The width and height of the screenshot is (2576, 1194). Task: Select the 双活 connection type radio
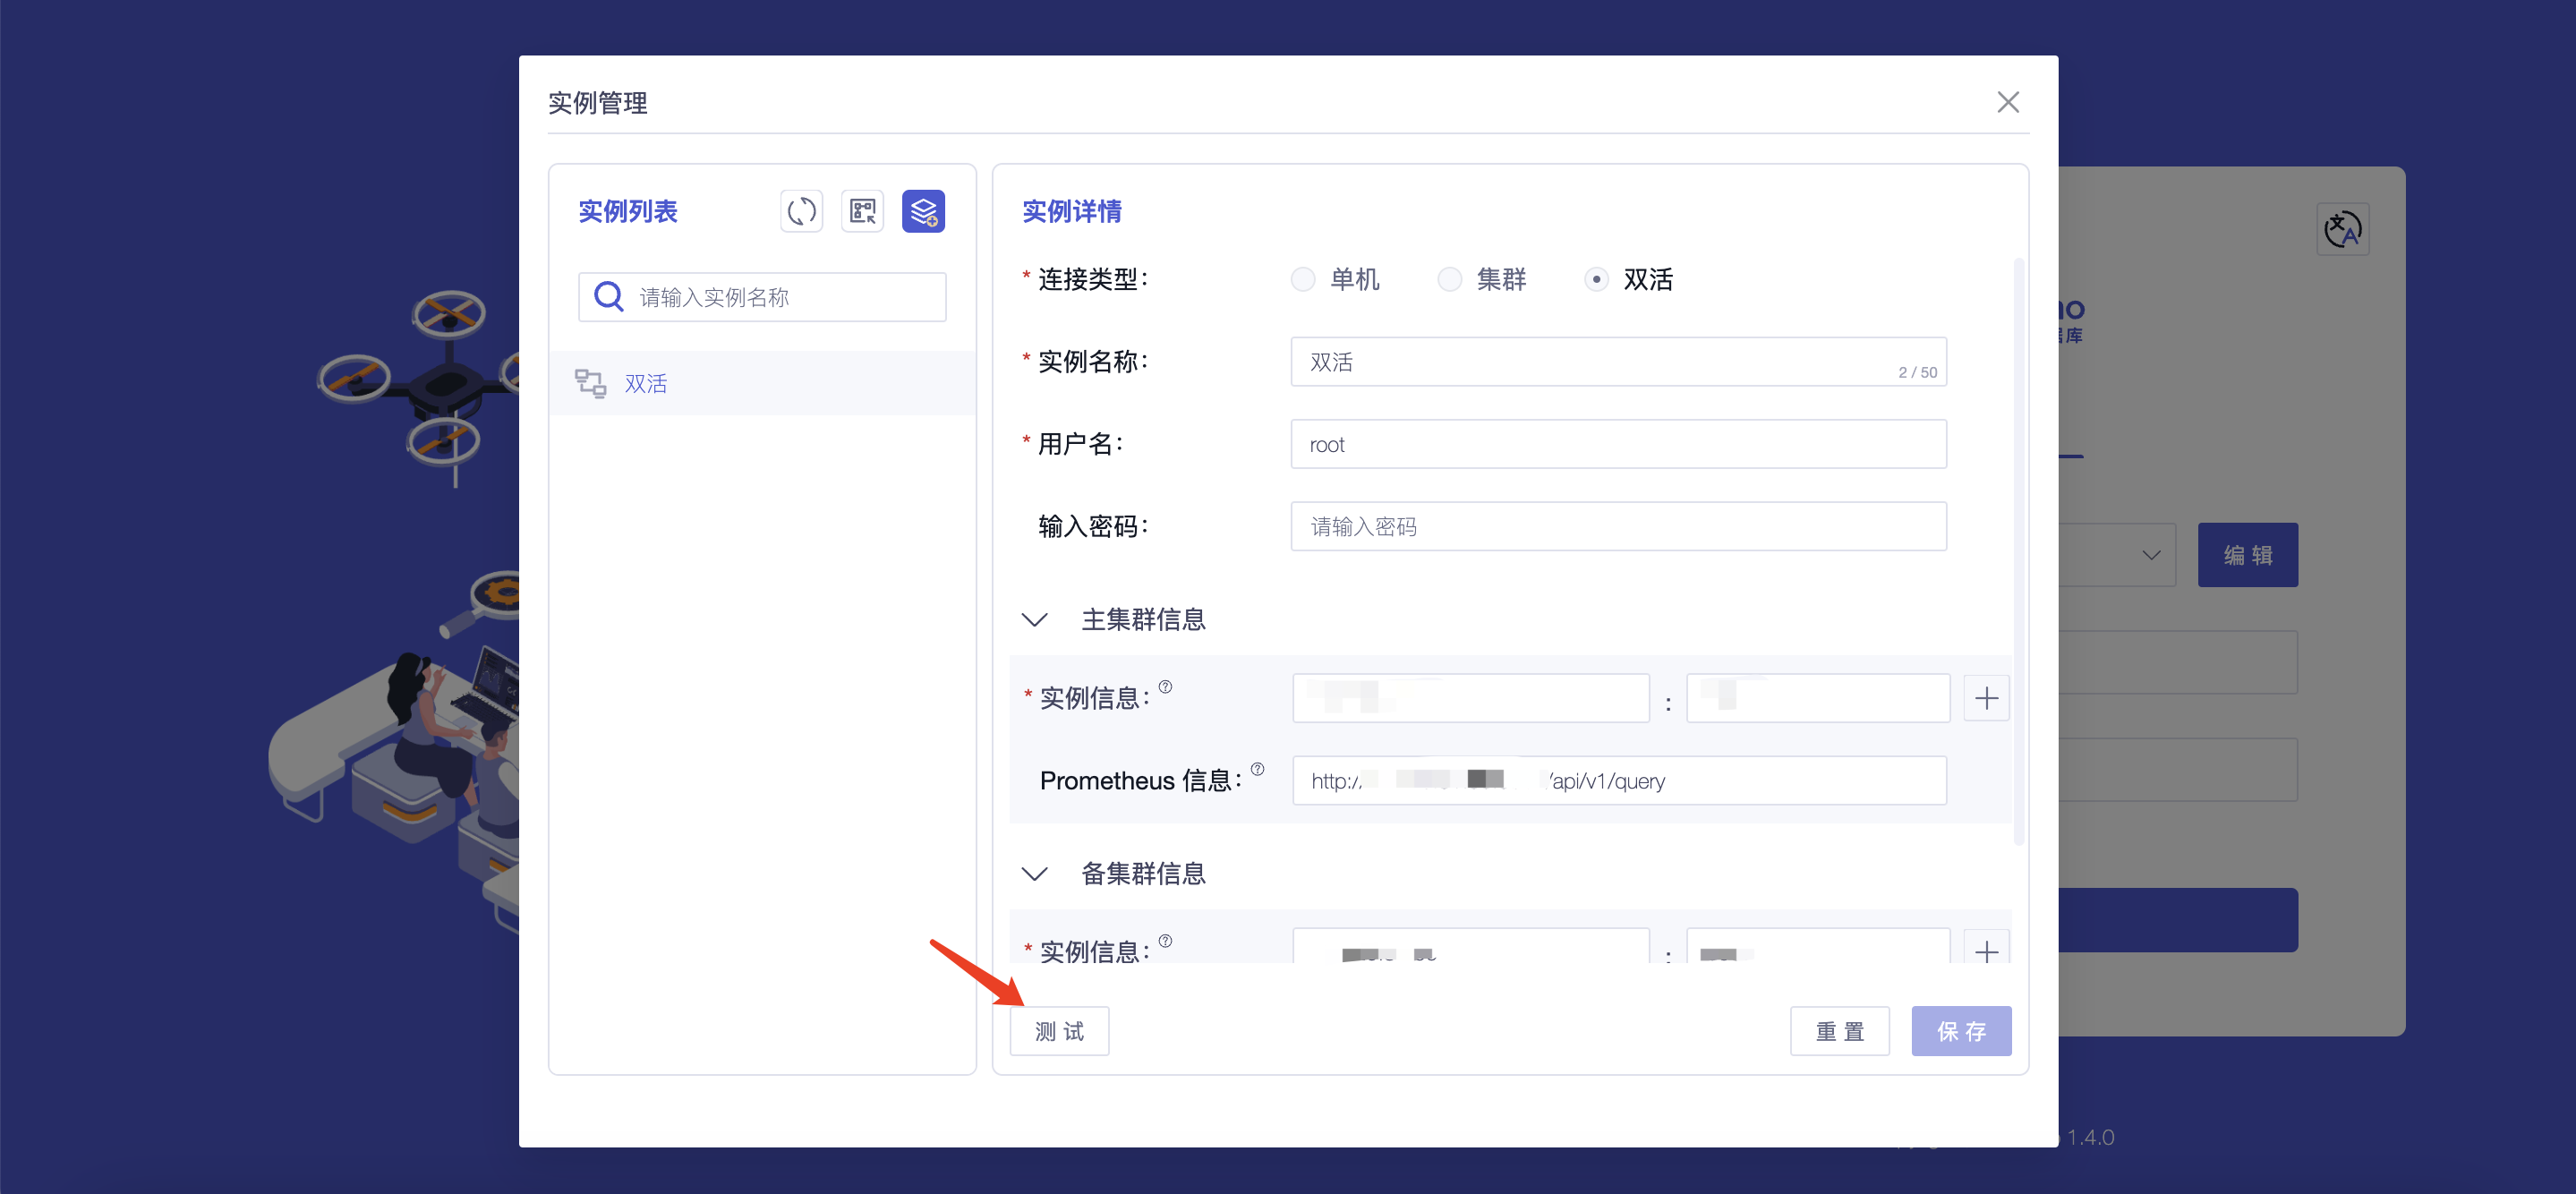click(x=1596, y=279)
